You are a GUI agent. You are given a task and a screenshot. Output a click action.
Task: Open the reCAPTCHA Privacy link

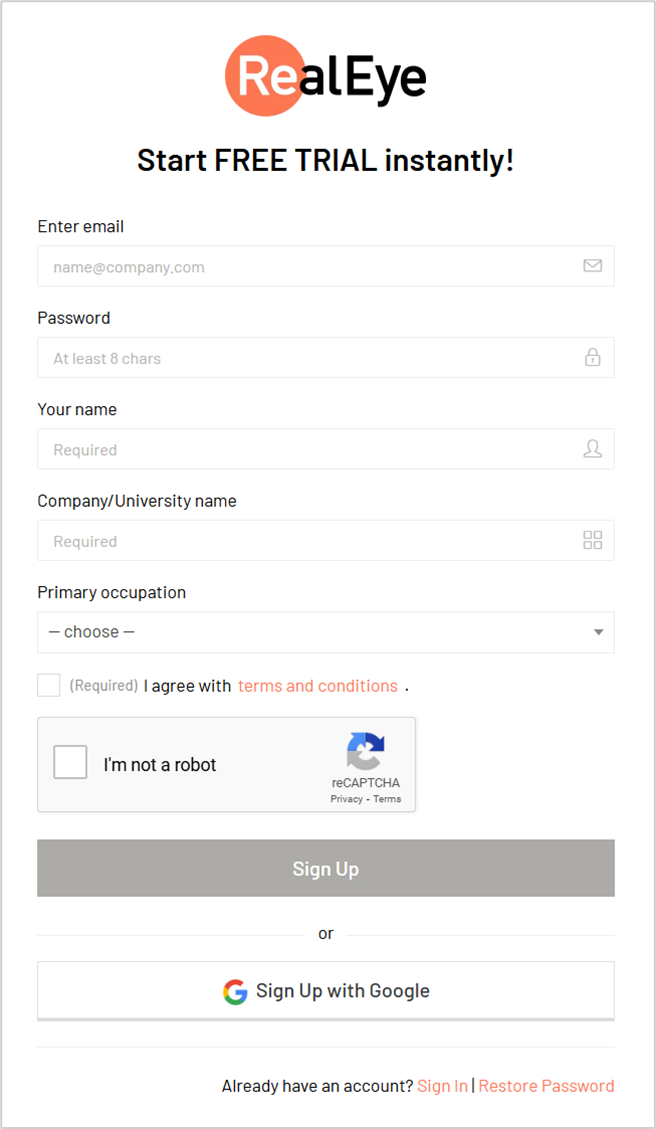coord(346,799)
